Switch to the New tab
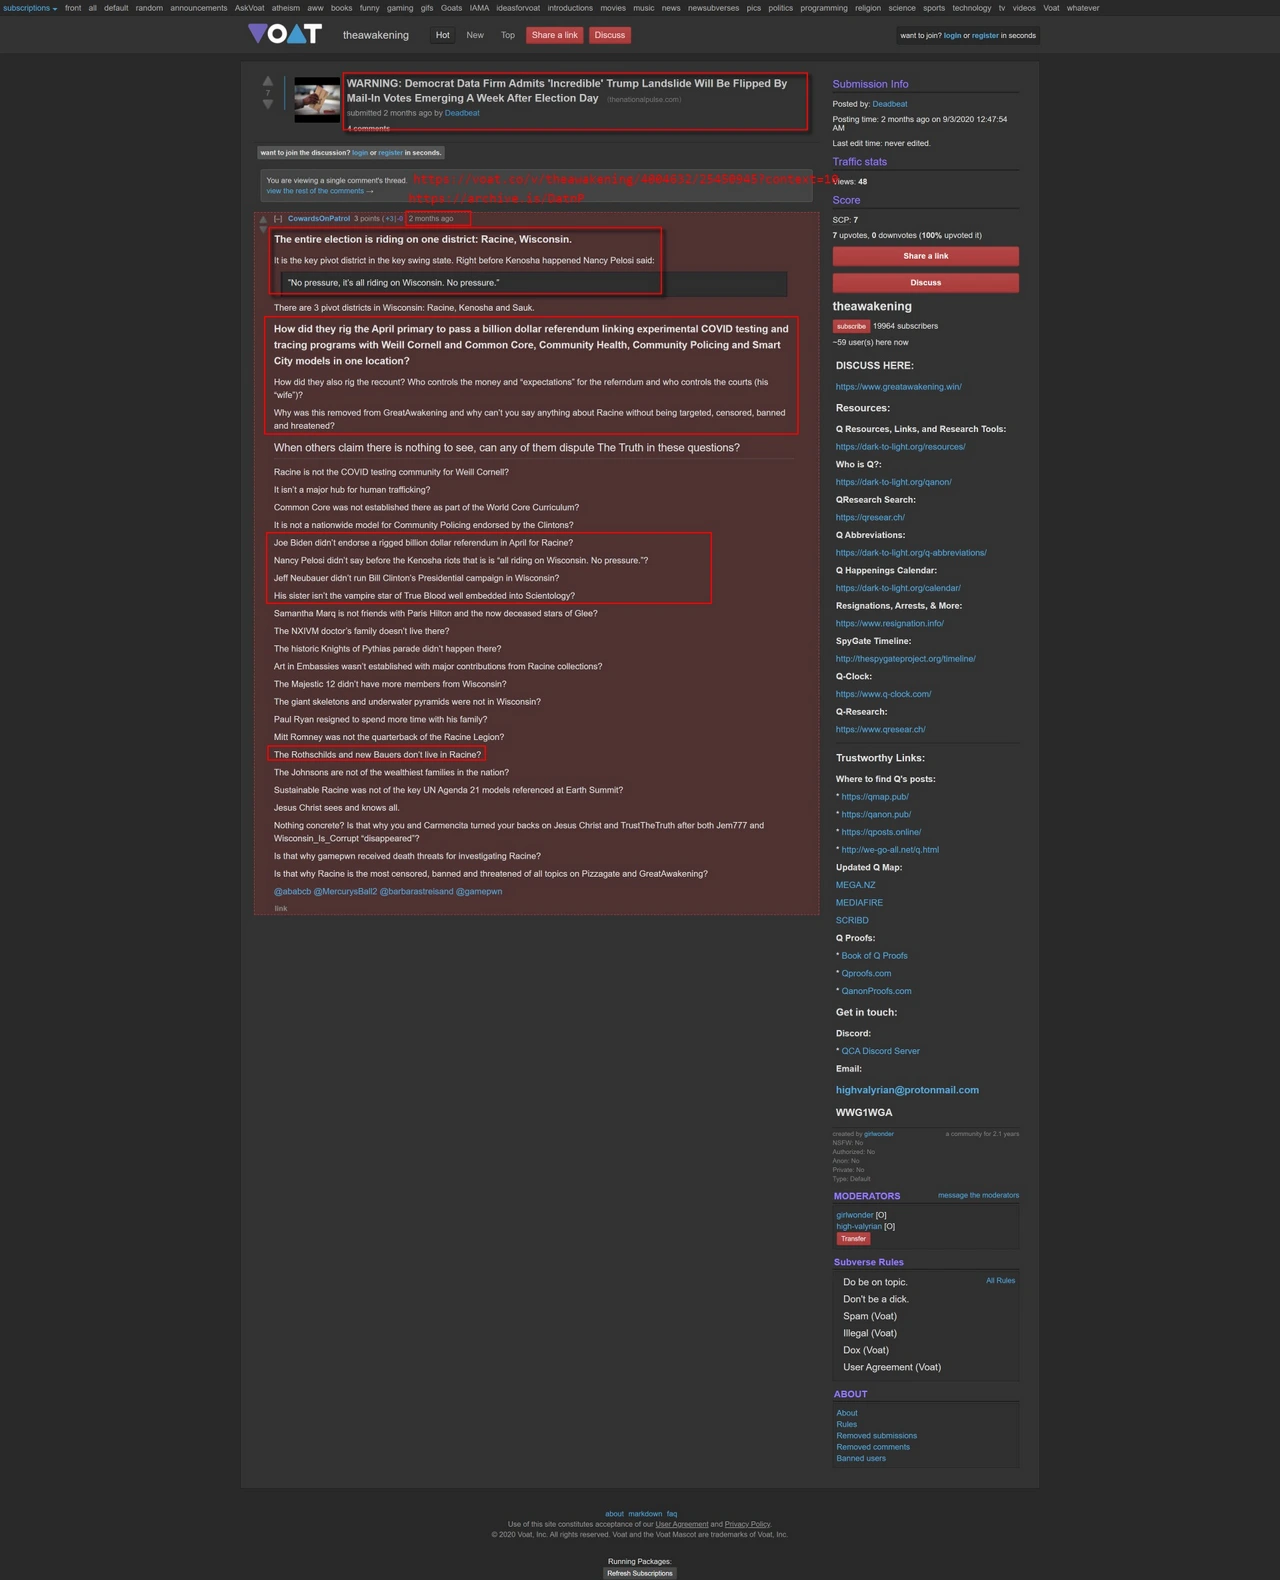The height and width of the screenshot is (1580, 1280). point(475,35)
